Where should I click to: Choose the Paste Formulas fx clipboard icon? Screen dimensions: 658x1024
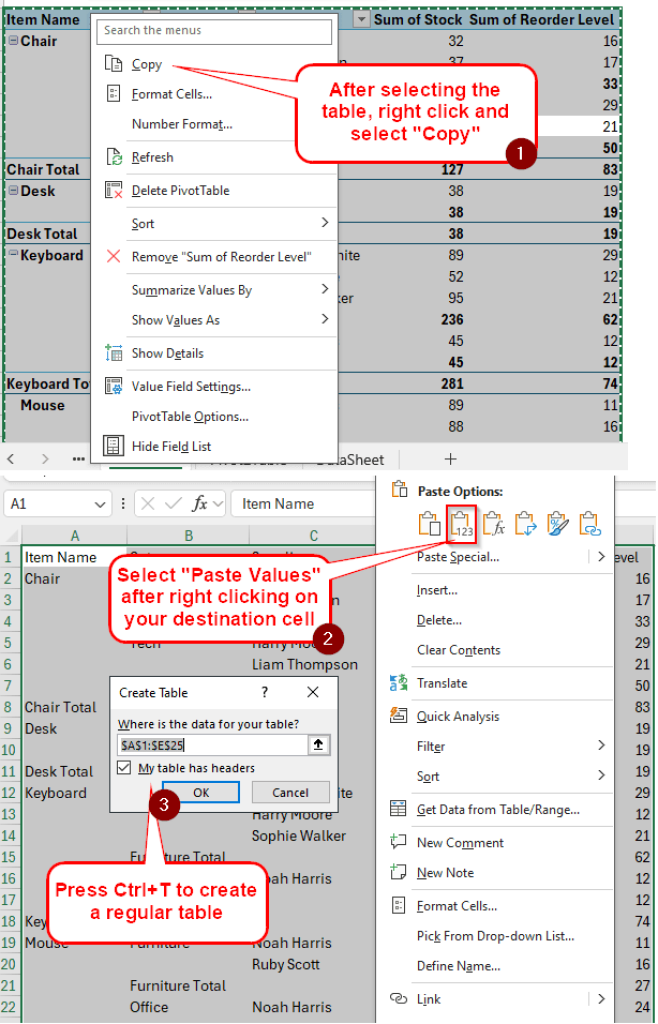494,523
